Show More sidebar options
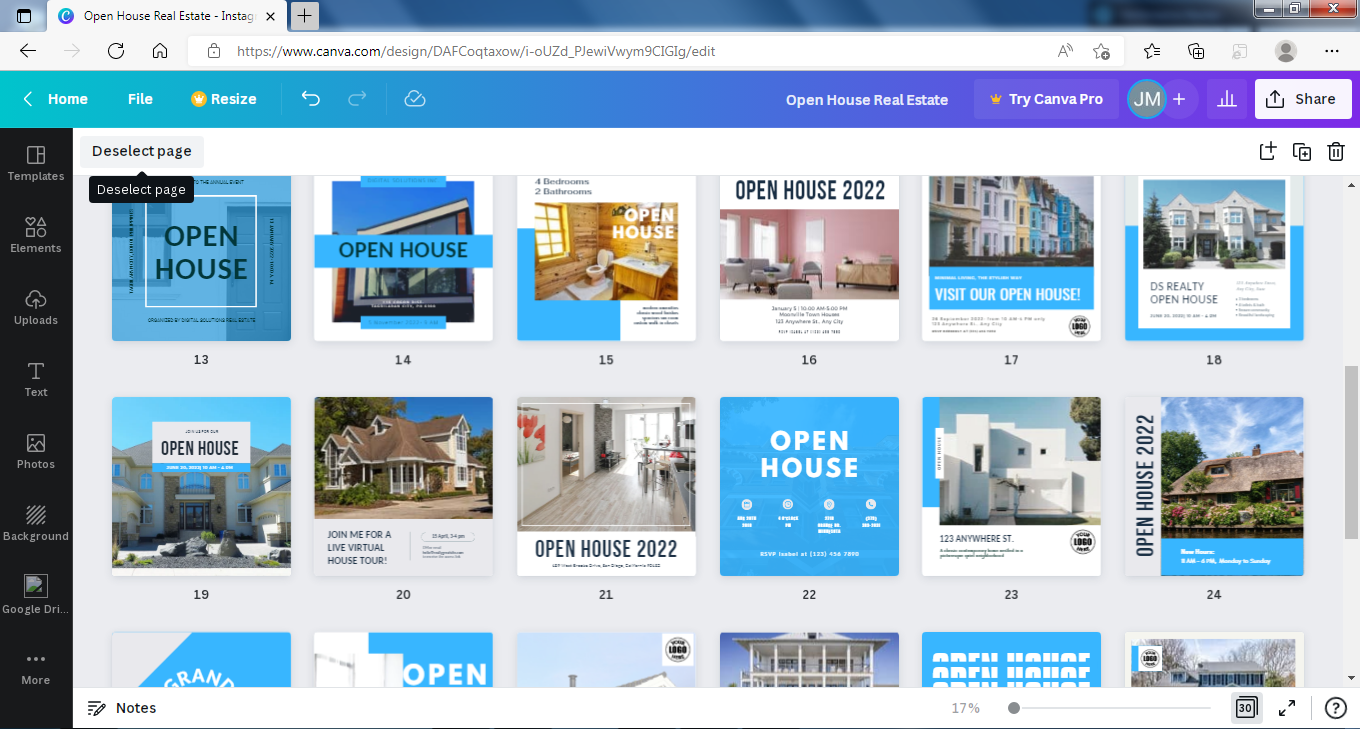 pyautogui.click(x=36, y=667)
